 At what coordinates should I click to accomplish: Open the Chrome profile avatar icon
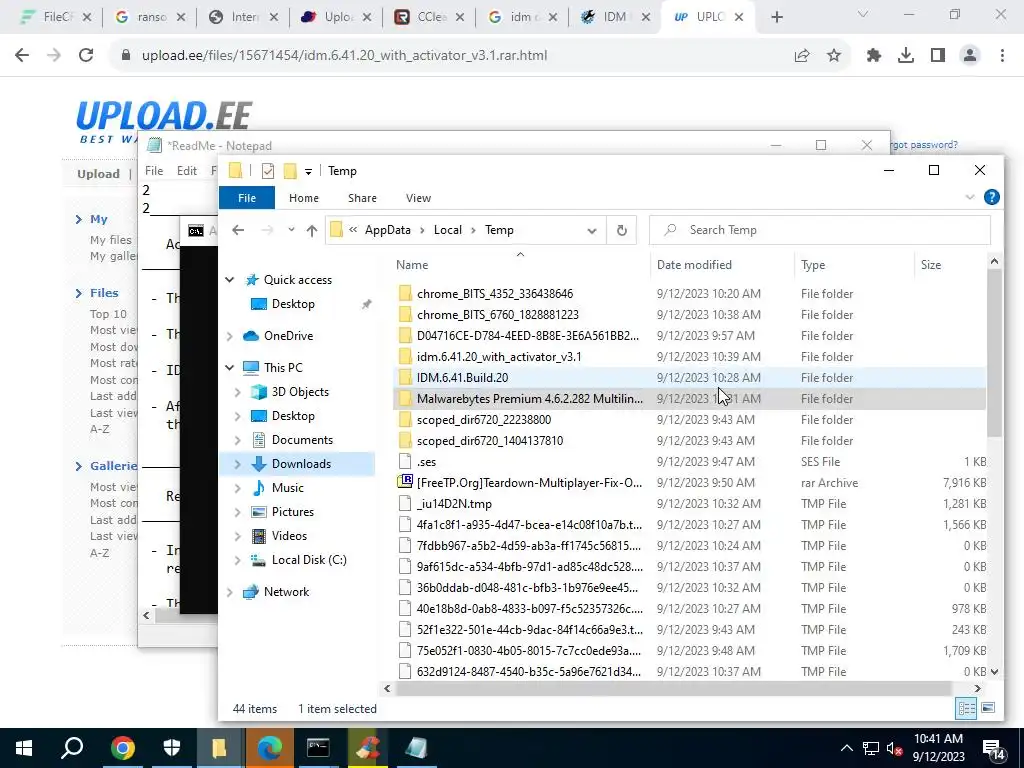click(970, 56)
